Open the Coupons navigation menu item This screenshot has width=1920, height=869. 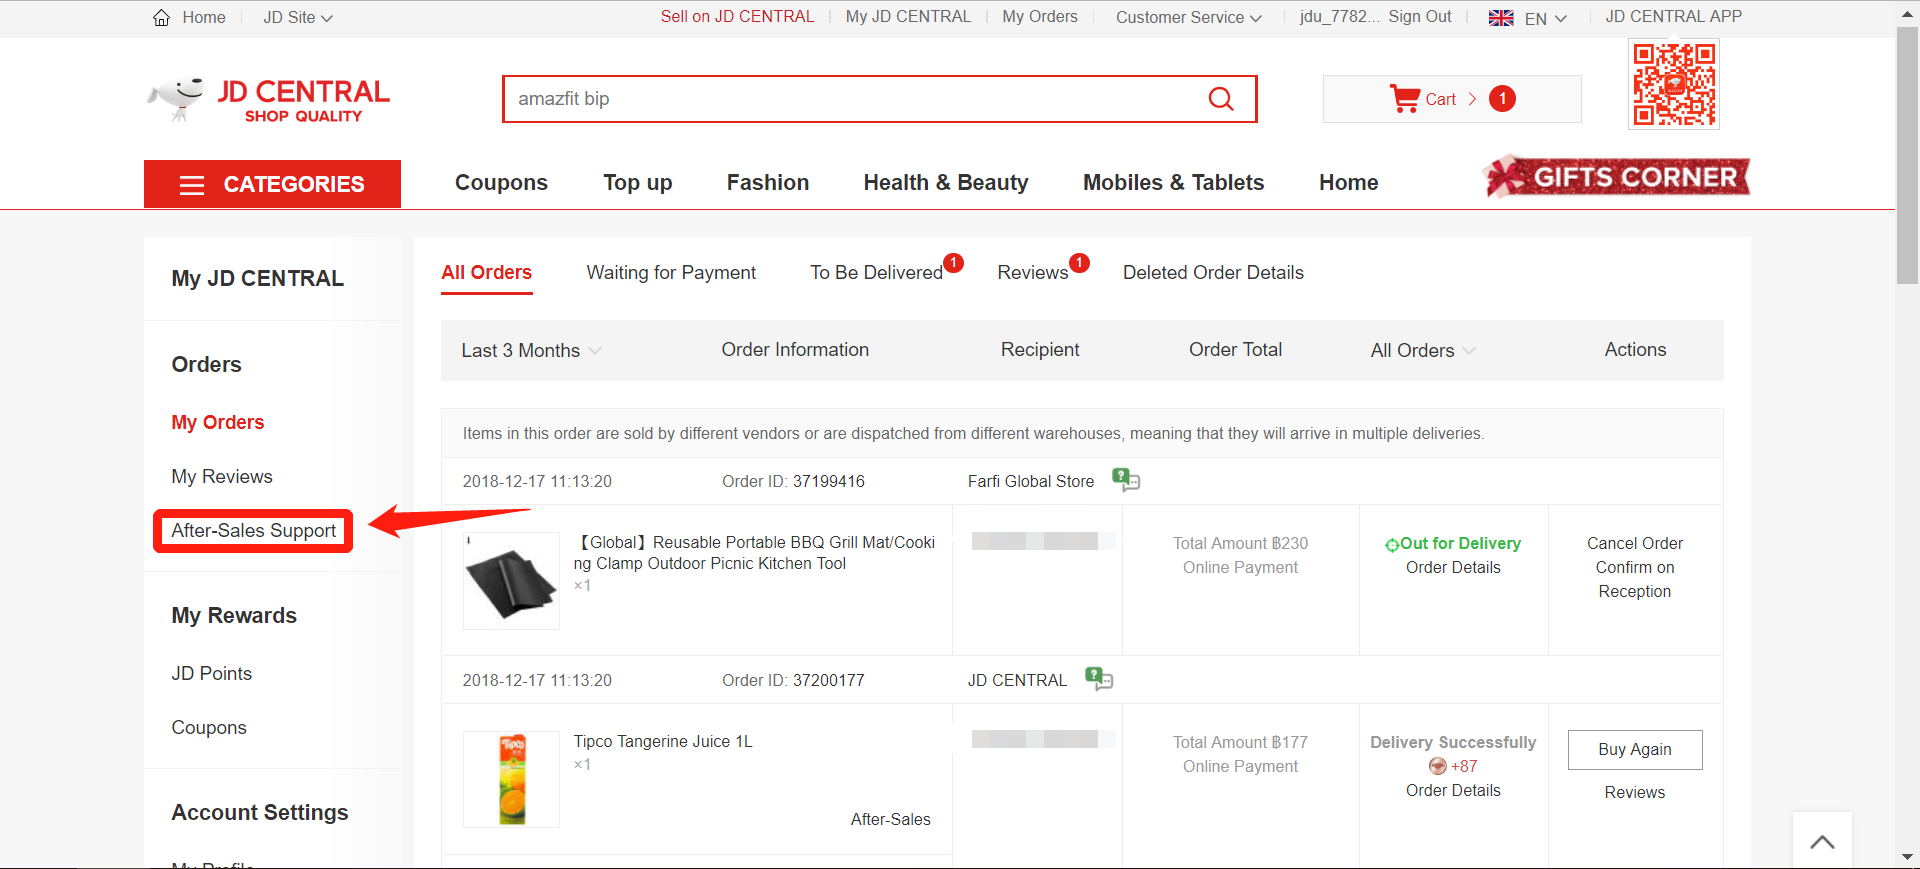click(x=501, y=182)
